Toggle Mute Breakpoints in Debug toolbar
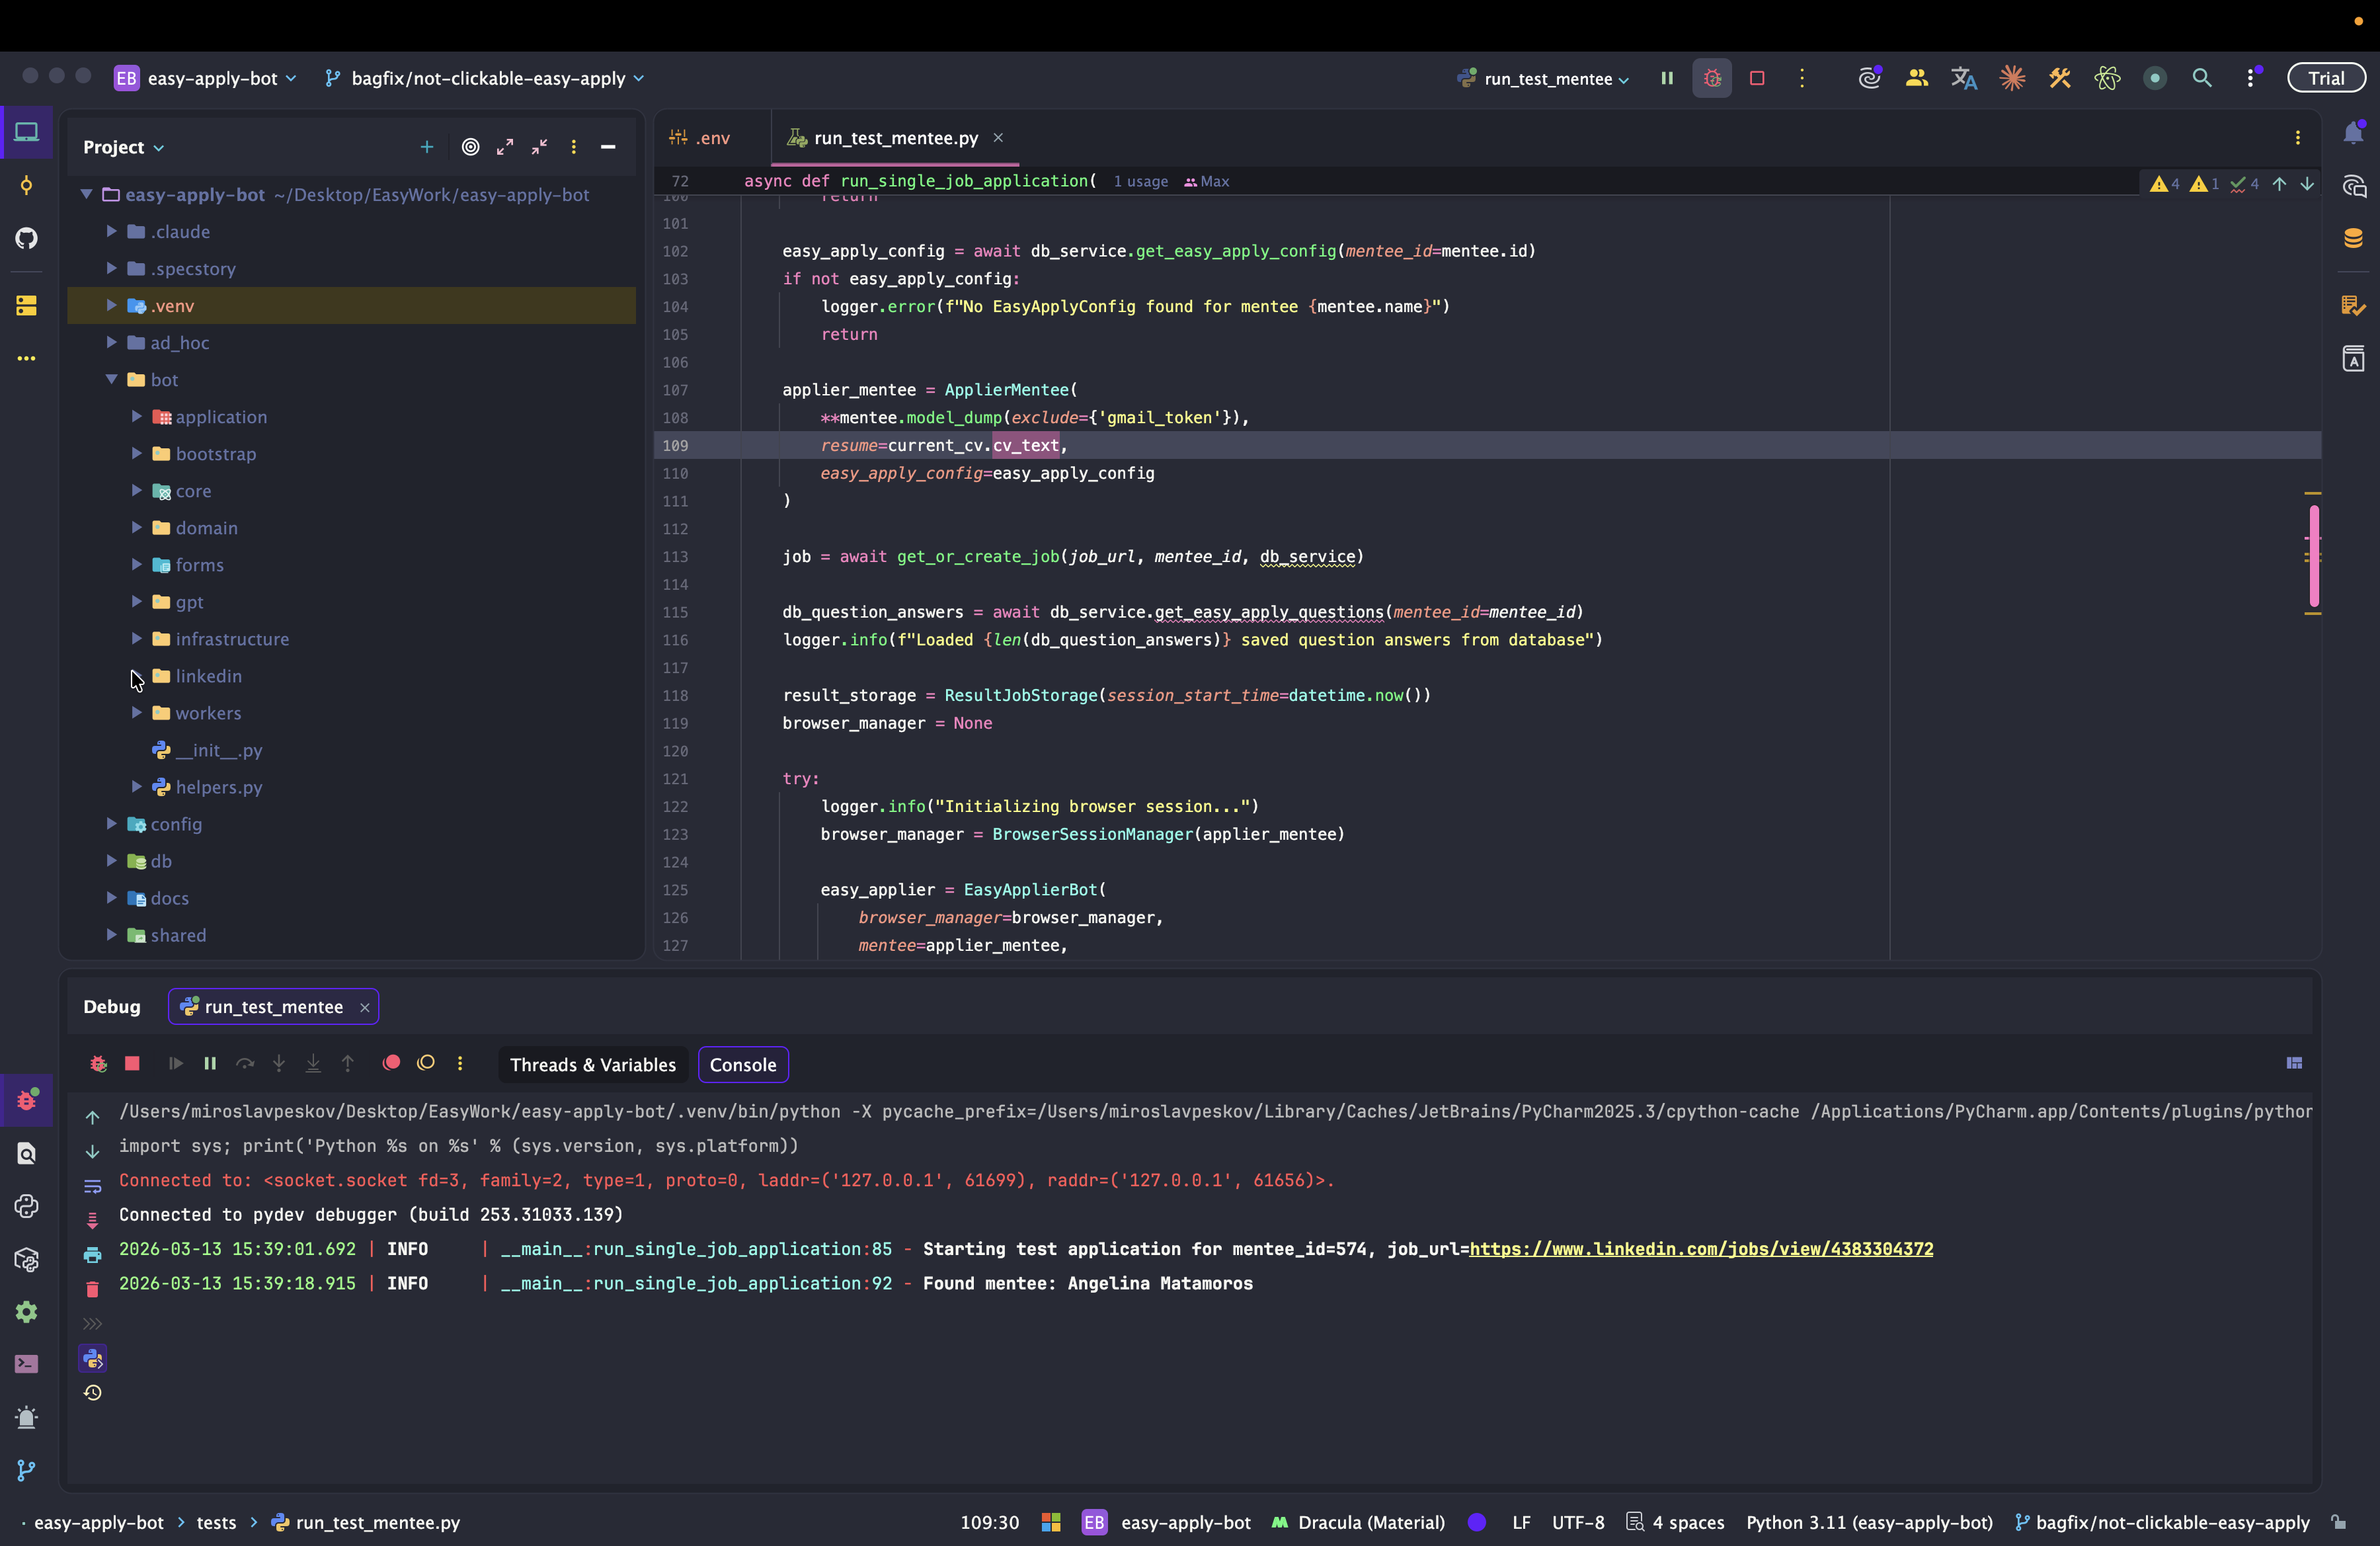The image size is (2380, 1546). (426, 1063)
